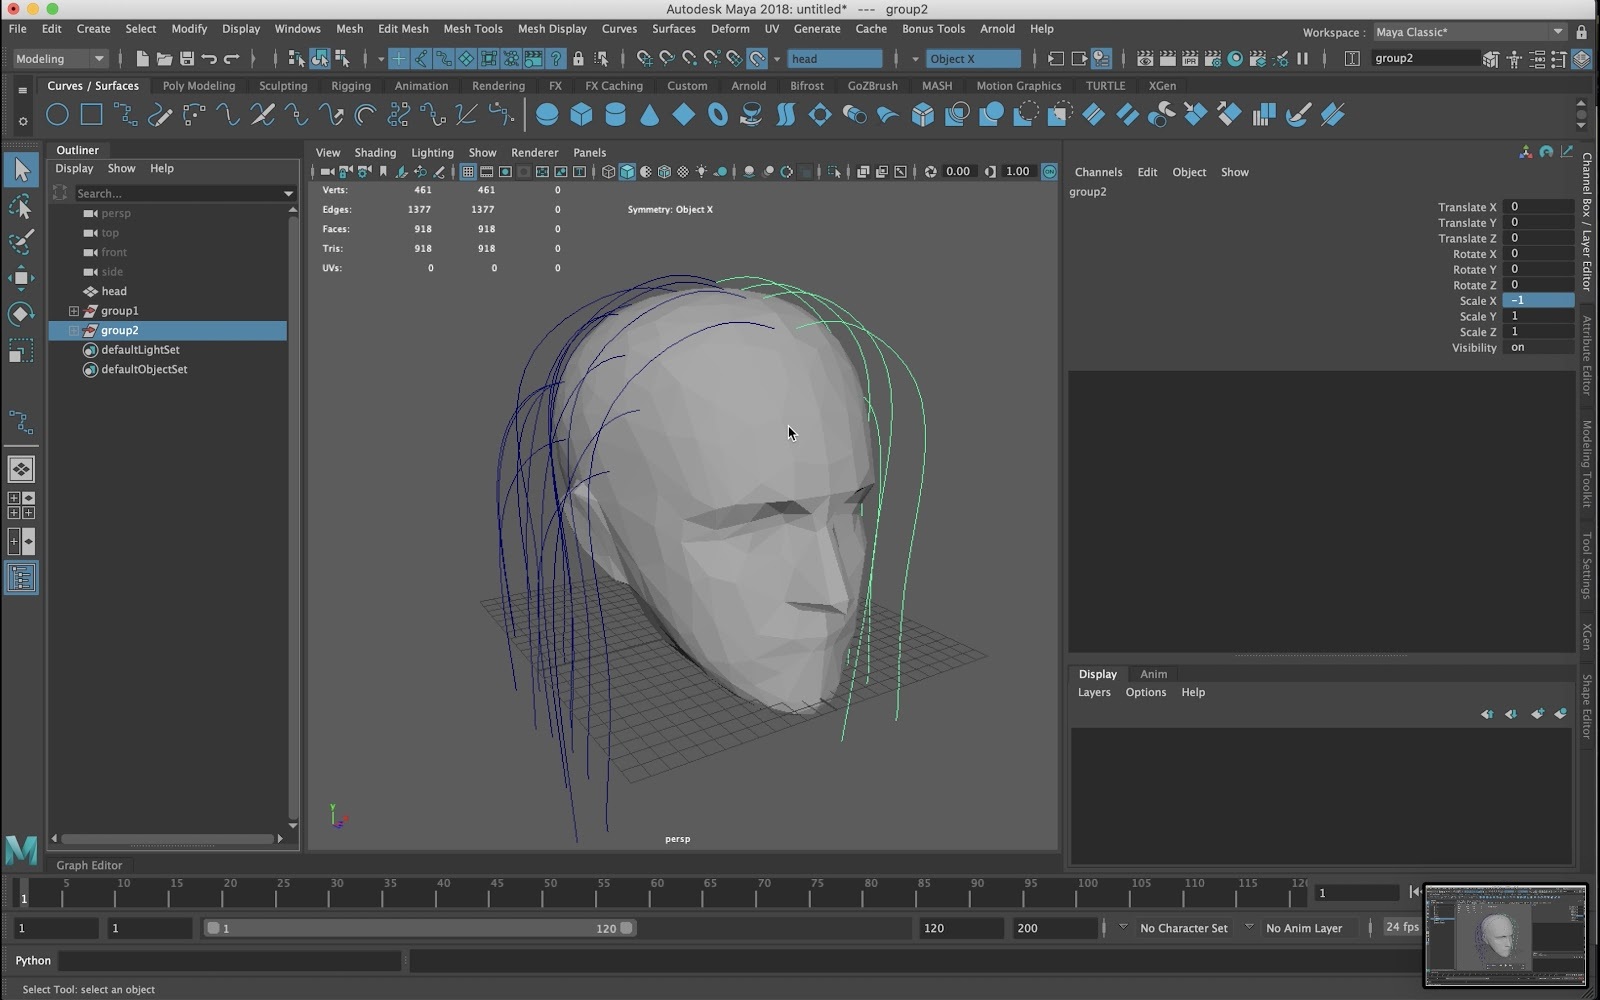Switch to the Anim layer tab
This screenshot has width=1600, height=1000.
(x=1153, y=674)
